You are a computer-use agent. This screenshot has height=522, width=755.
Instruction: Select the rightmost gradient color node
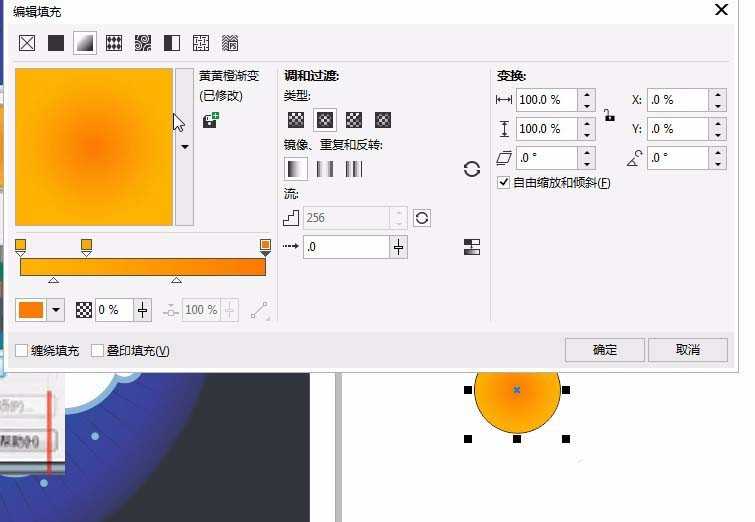(x=265, y=245)
